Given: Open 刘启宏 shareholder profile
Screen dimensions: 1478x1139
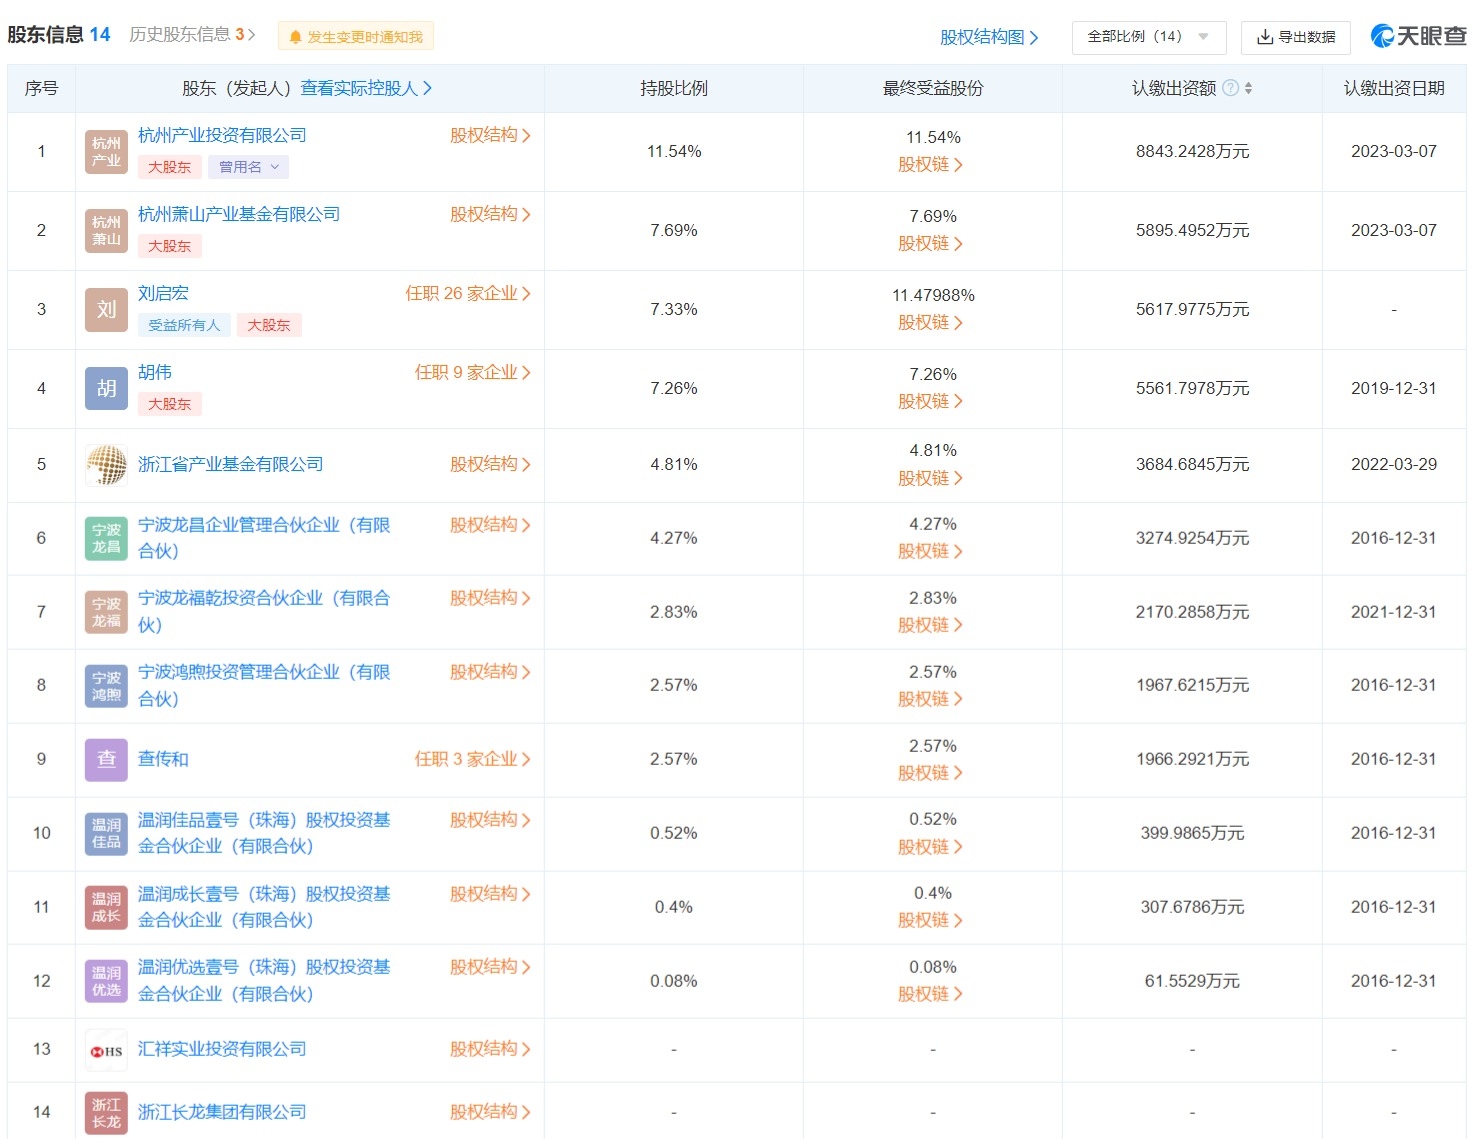Looking at the screenshot, I should (163, 293).
